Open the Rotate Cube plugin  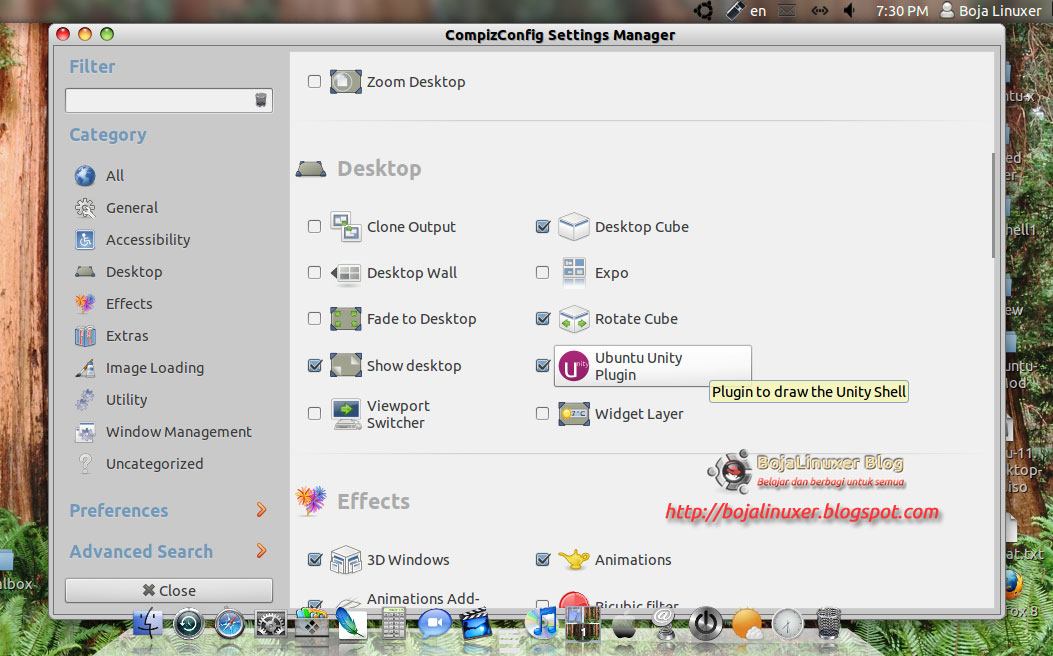point(574,318)
